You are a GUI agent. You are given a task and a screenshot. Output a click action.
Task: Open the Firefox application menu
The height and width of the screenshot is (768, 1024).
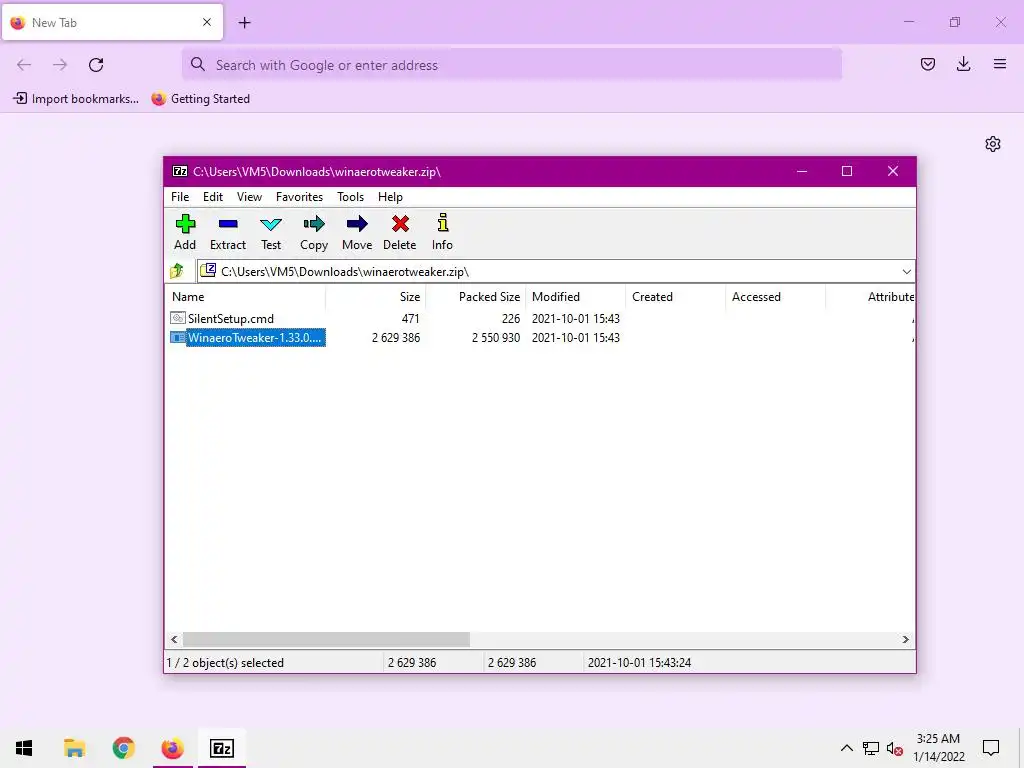tap(999, 64)
